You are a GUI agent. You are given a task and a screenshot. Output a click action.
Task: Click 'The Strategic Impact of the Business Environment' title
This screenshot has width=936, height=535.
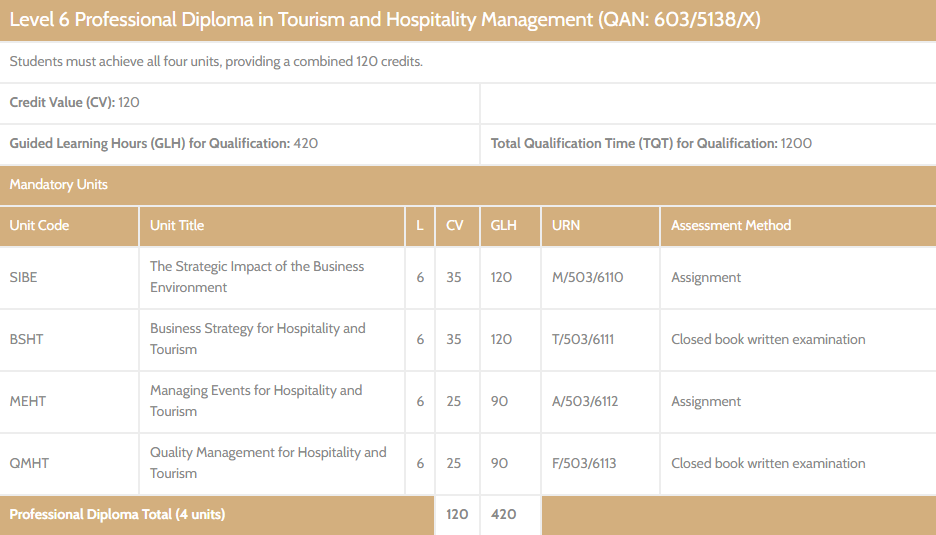[257, 277]
